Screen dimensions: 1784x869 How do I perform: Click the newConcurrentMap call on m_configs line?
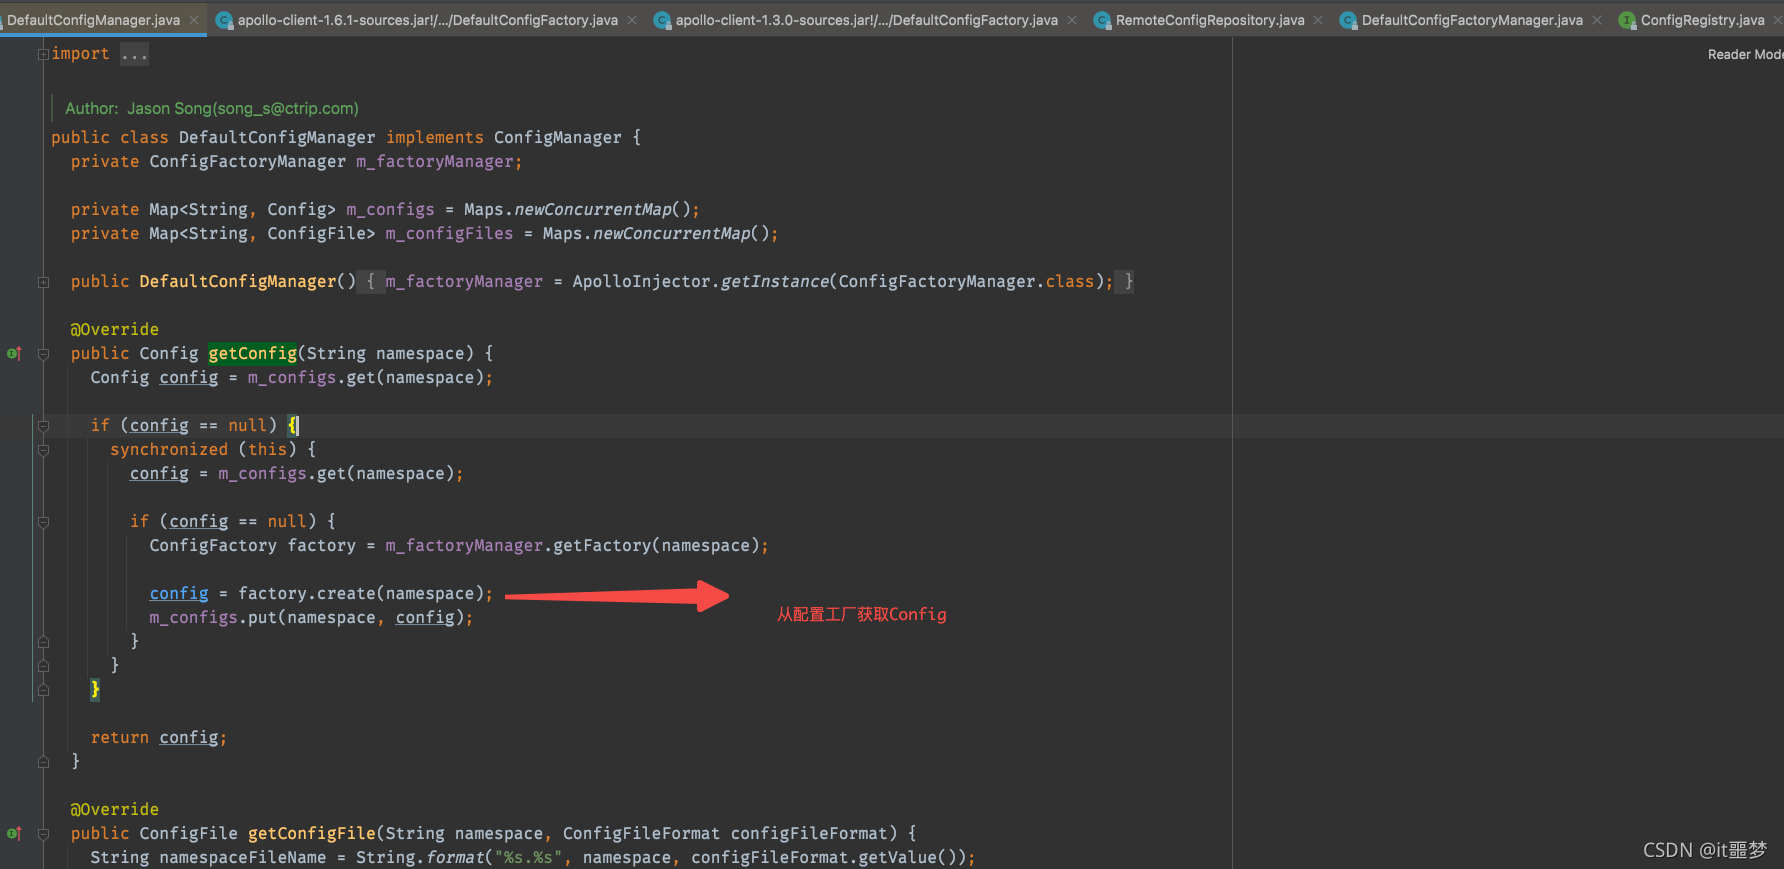pos(592,209)
